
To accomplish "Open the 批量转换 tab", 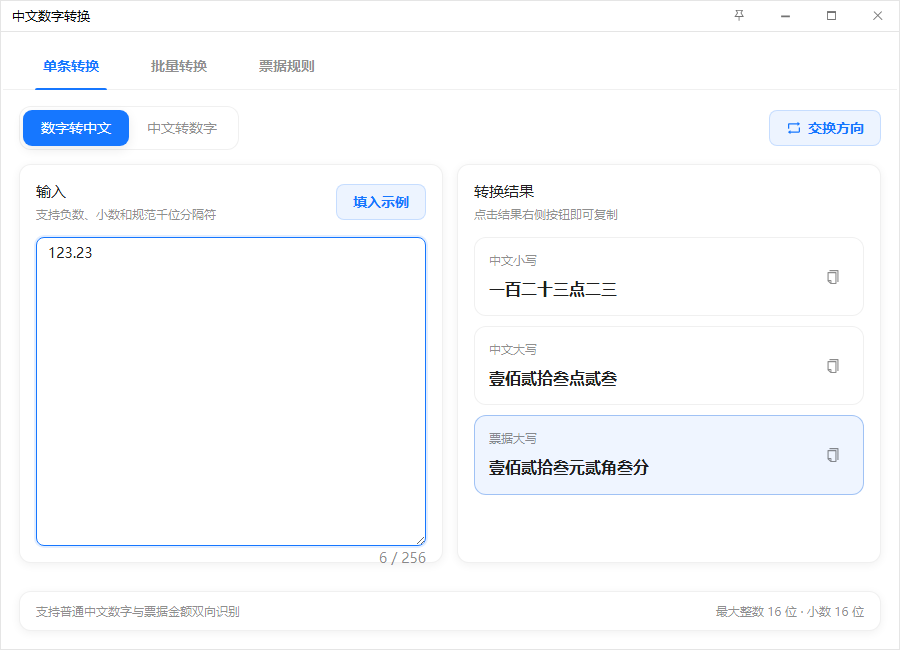I will pyautogui.click(x=179, y=66).
